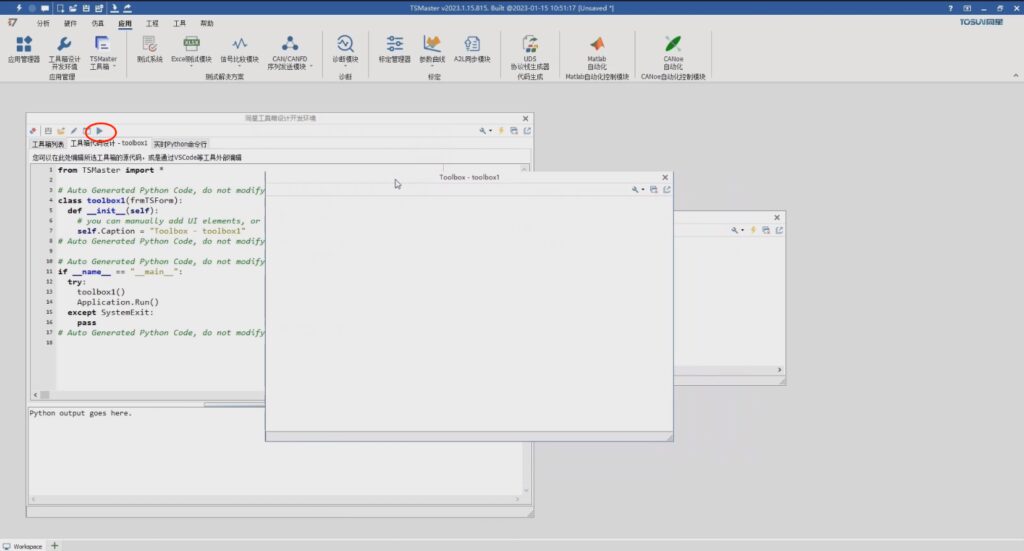Viewport: 1024px width, 551px height.
Task: Open CANoe 自动化 control module
Action: tap(673, 48)
